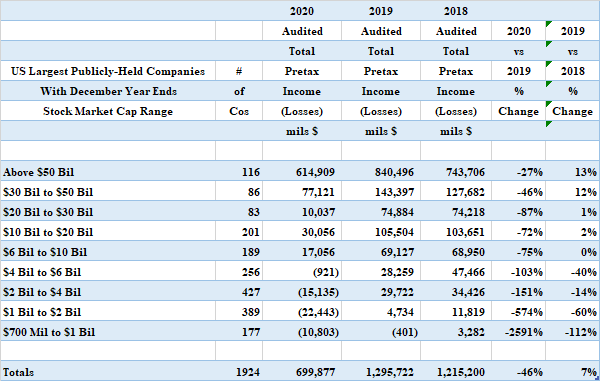
Task: Select the '$2 Bil to $4 Bil' cell
Action: click(42, 292)
